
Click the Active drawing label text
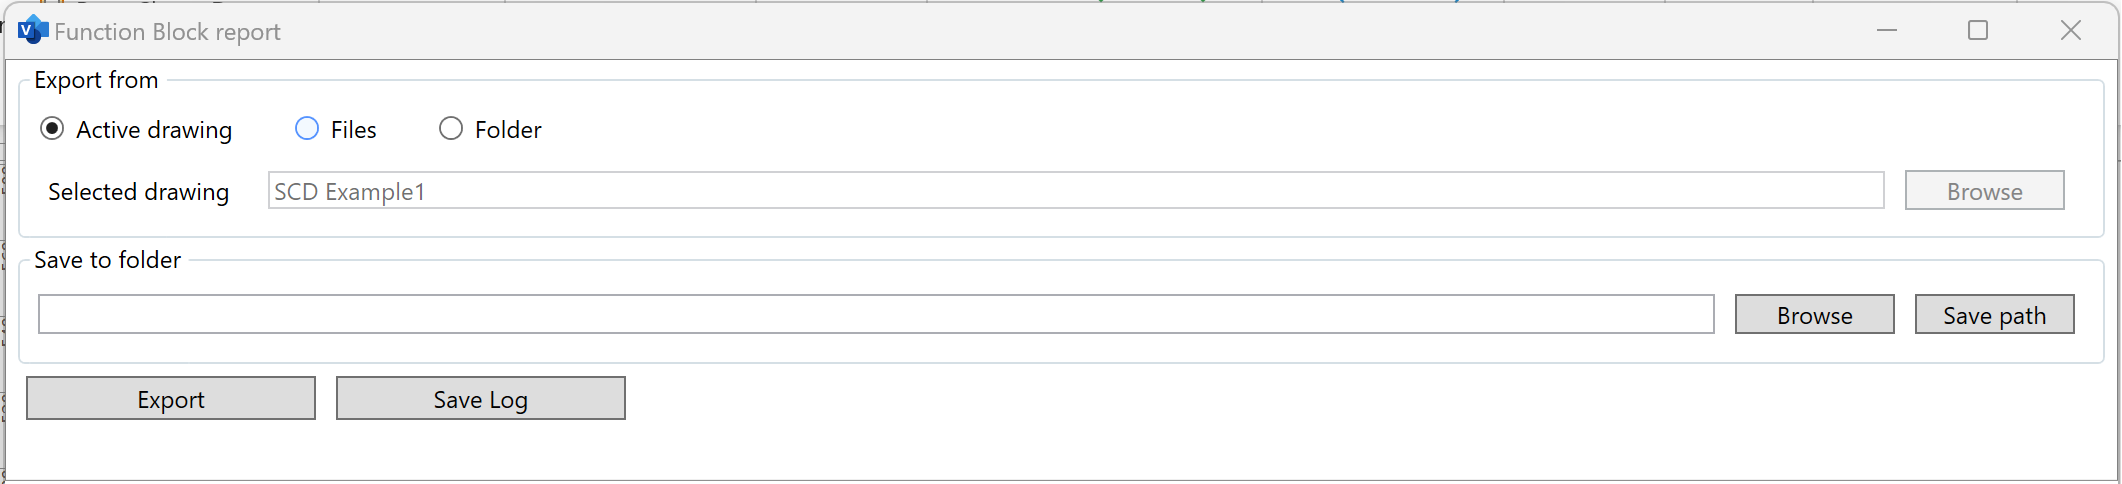pos(154,130)
